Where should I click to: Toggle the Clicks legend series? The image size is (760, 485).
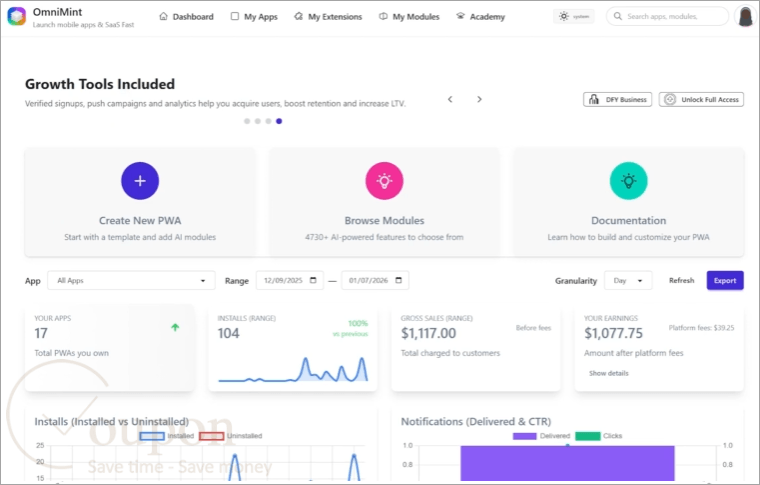point(598,436)
